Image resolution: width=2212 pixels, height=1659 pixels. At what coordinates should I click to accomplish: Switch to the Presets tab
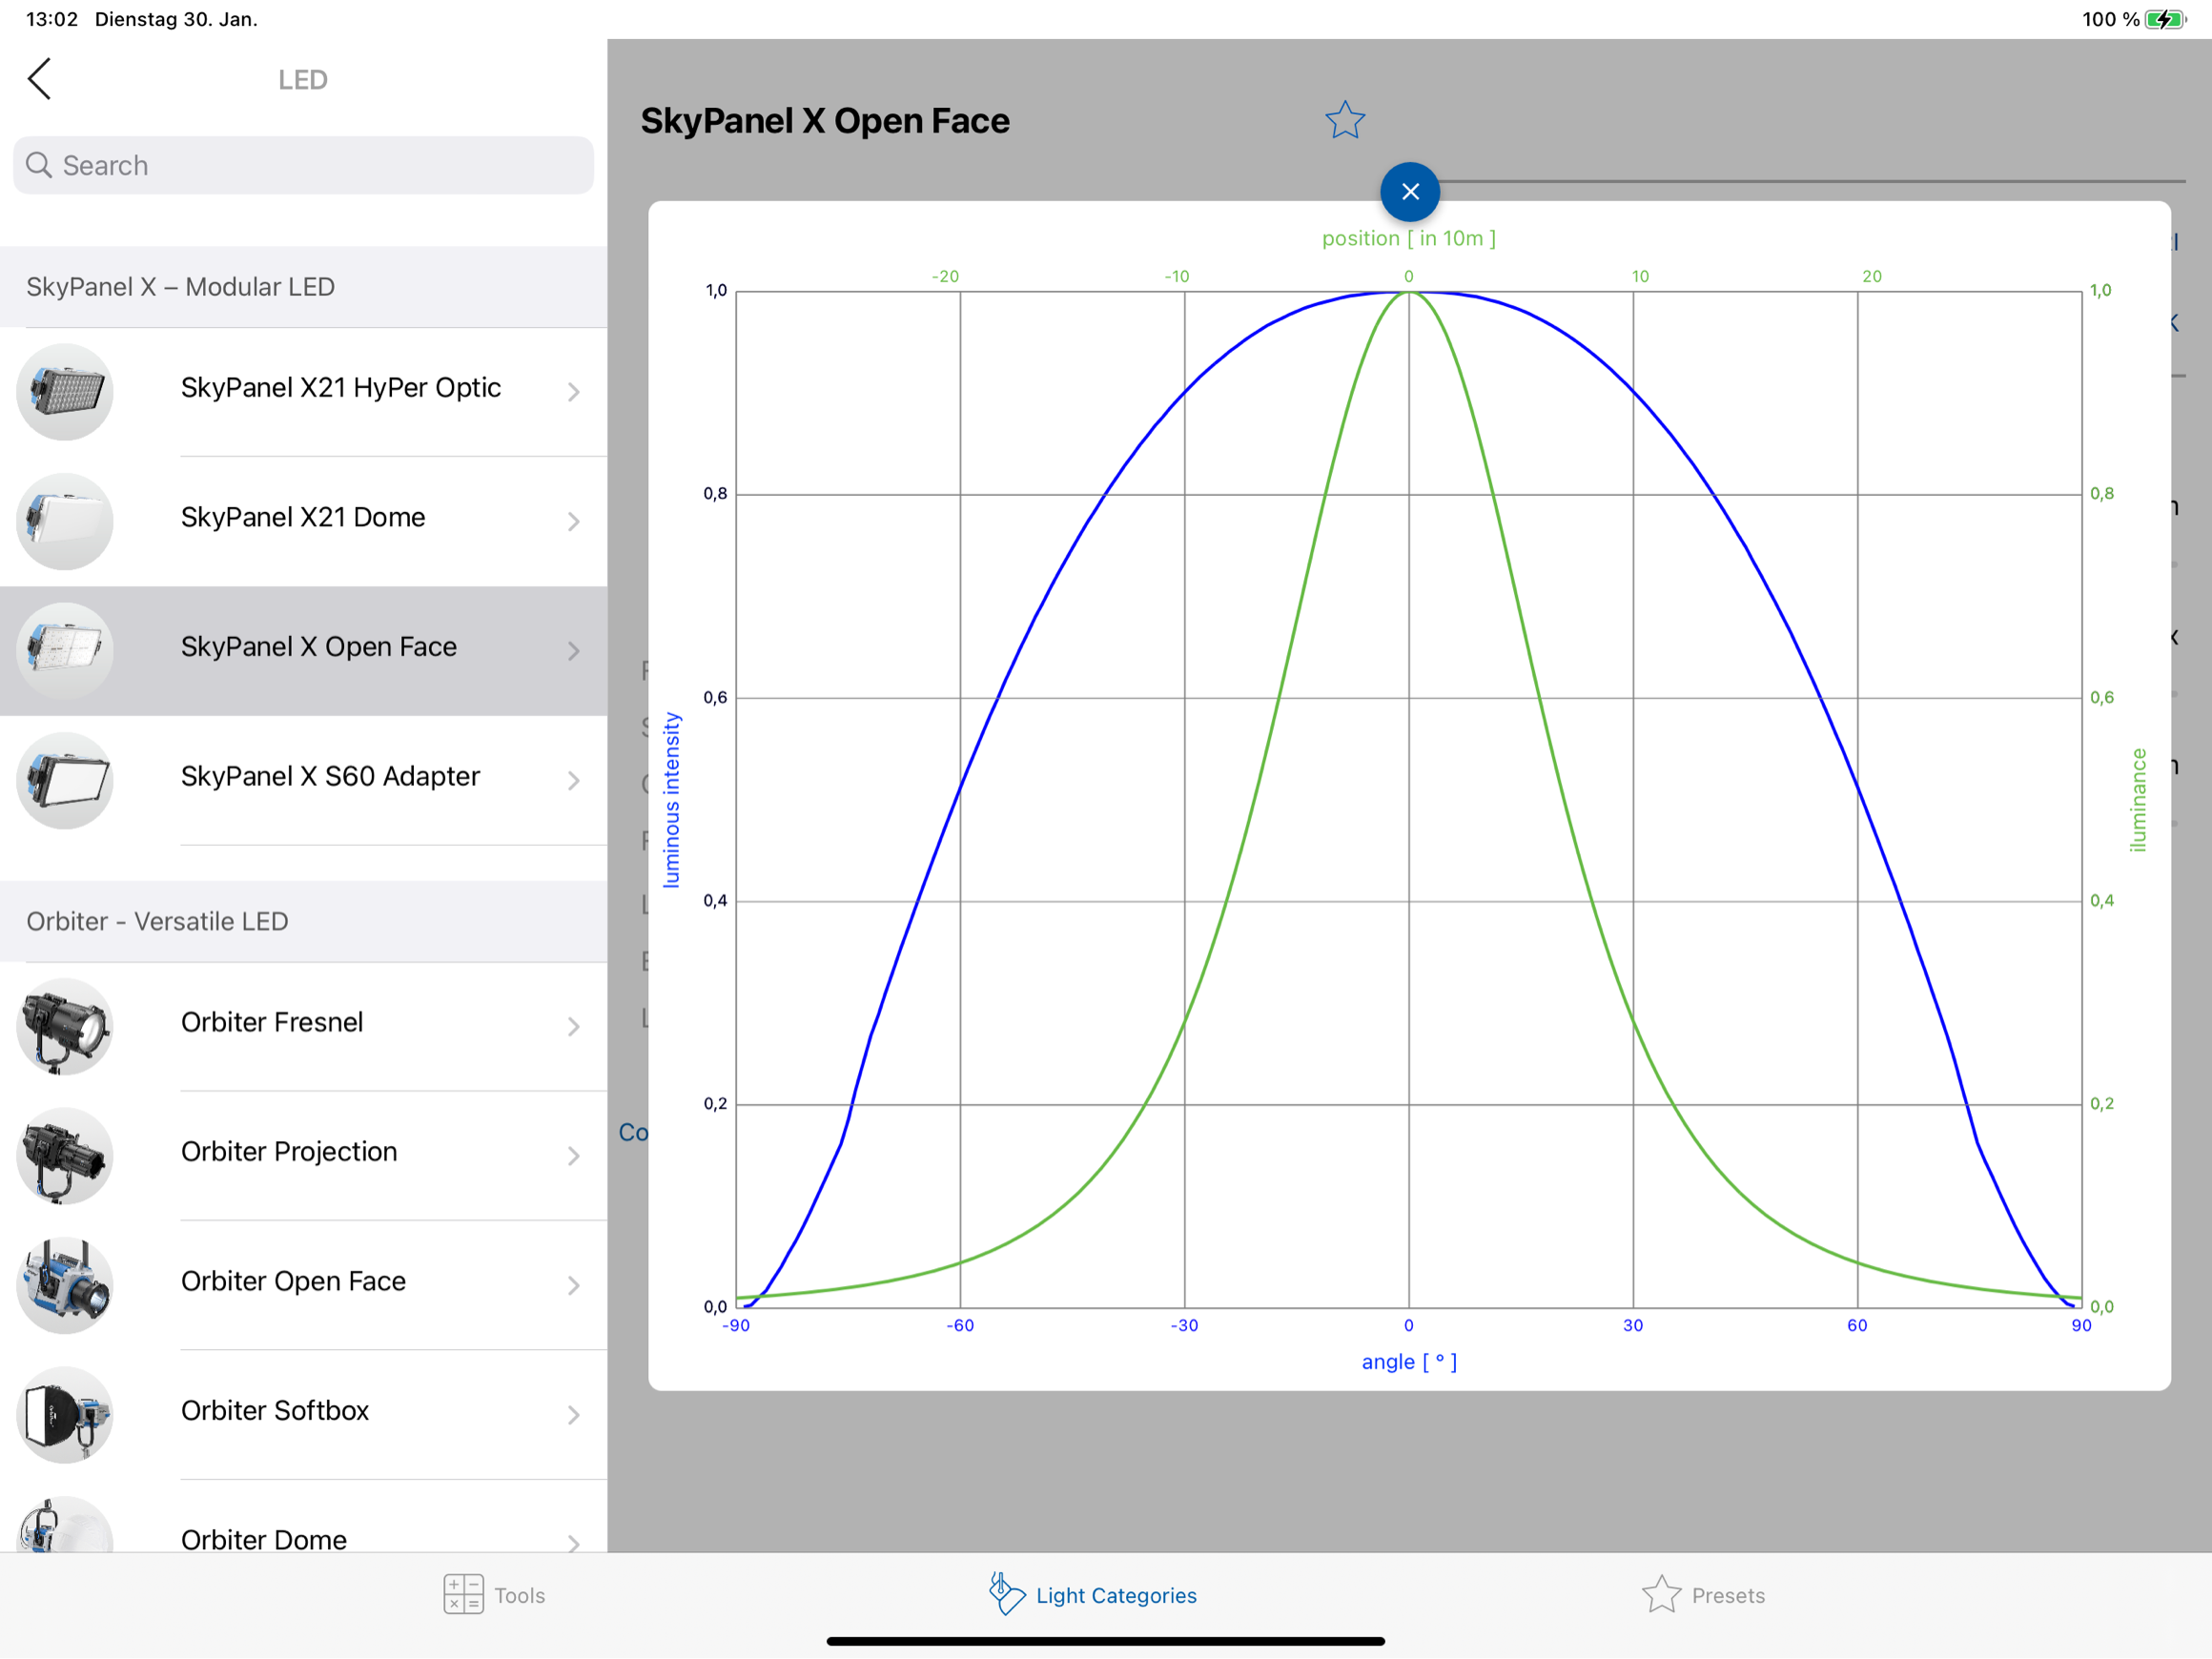click(x=1703, y=1595)
